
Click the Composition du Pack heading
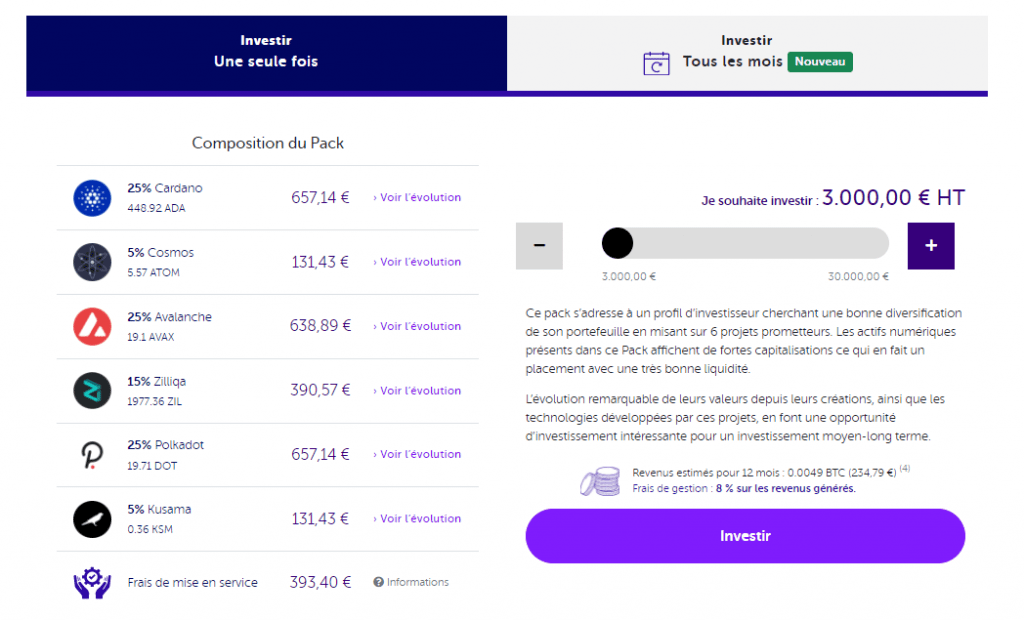pyautogui.click(x=268, y=143)
